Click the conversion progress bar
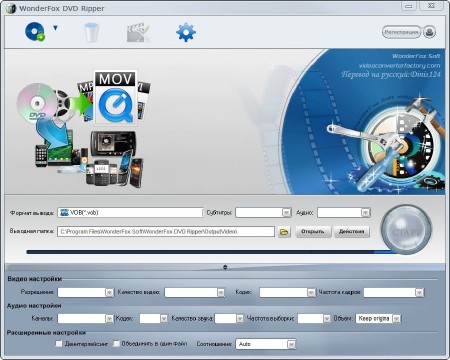450x360 pixels. (210, 252)
